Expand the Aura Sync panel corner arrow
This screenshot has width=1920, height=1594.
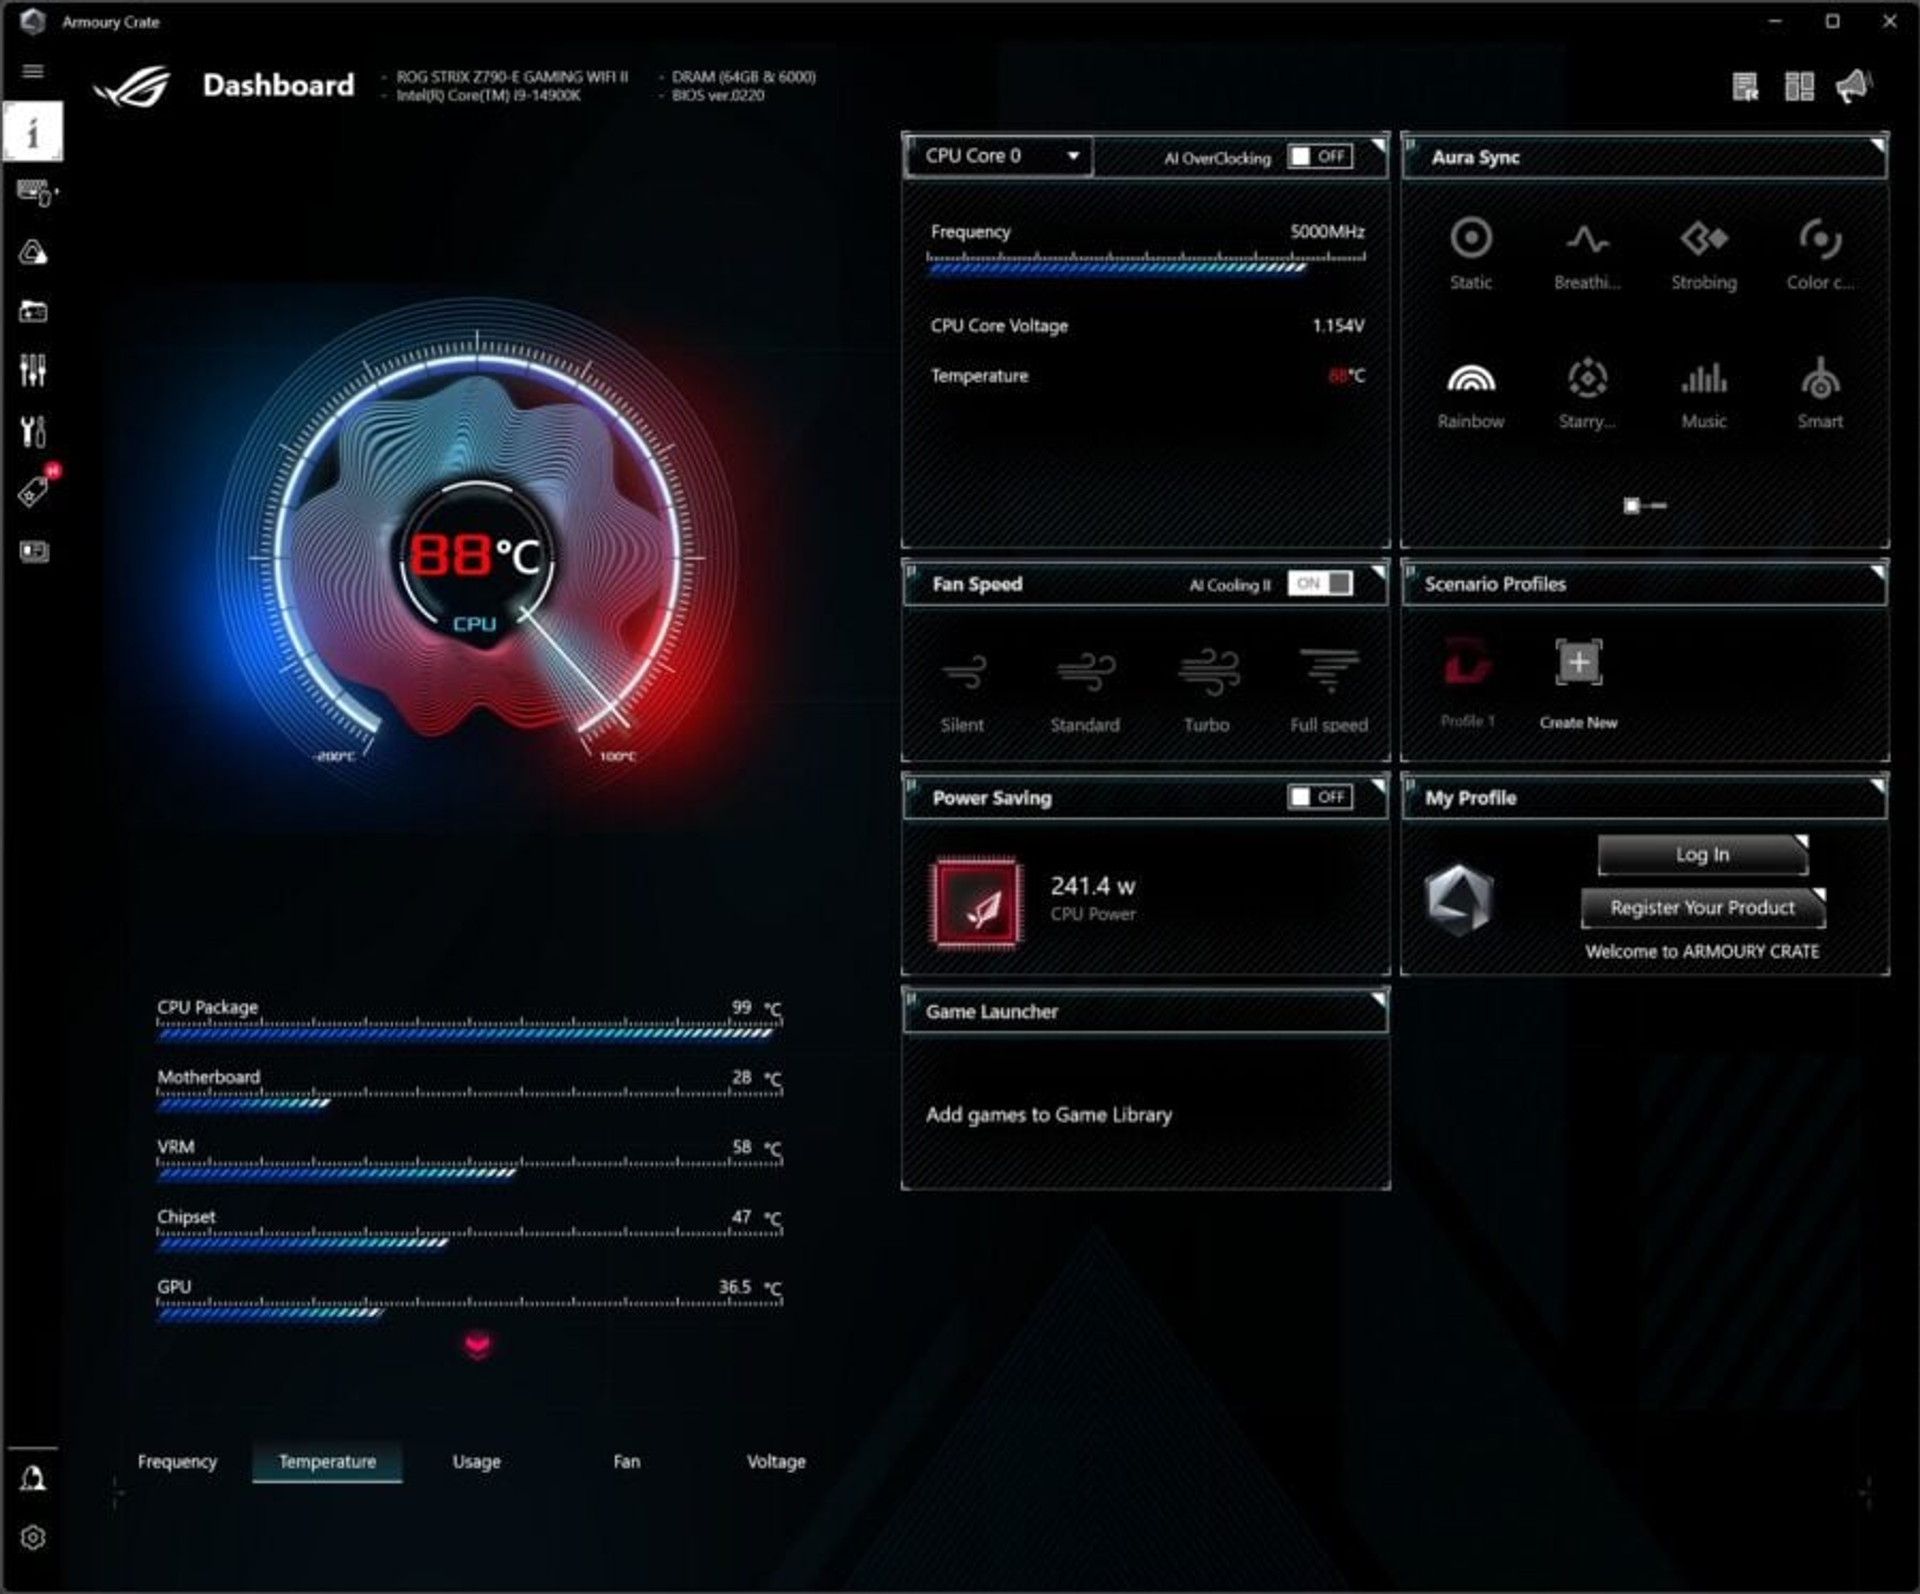(1877, 145)
